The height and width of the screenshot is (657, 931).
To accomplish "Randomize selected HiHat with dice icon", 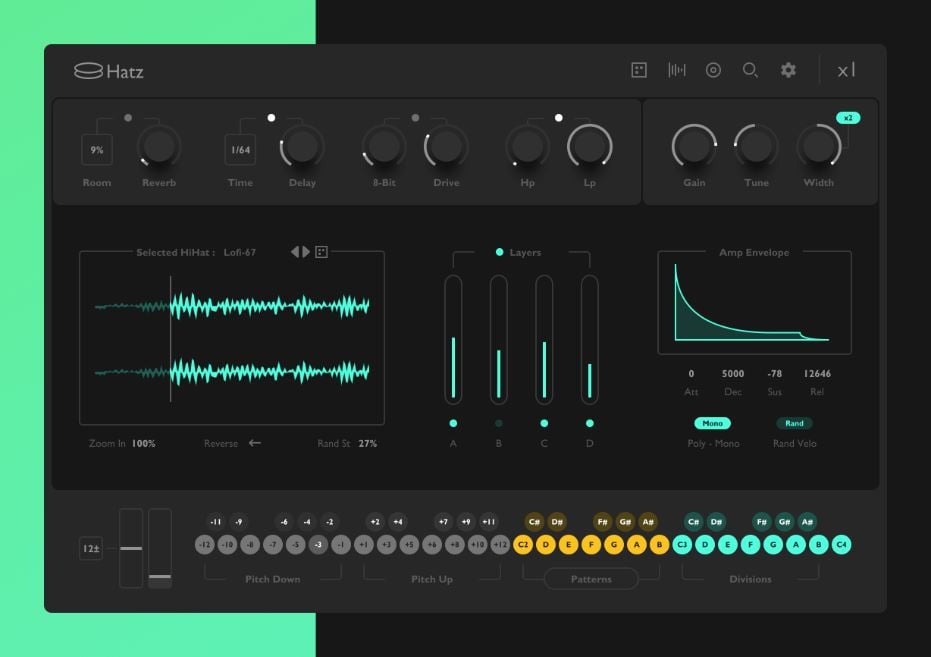I will tap(321, 252).
